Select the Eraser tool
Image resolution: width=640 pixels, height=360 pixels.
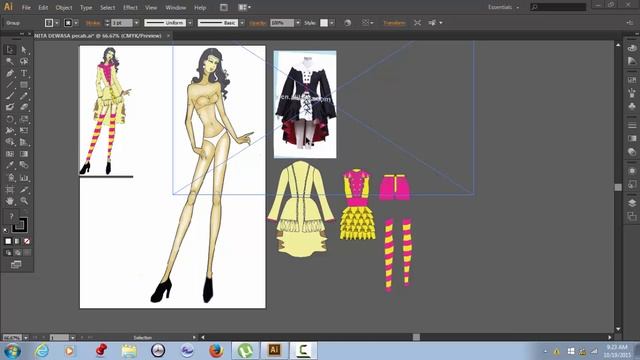(24, 107)
